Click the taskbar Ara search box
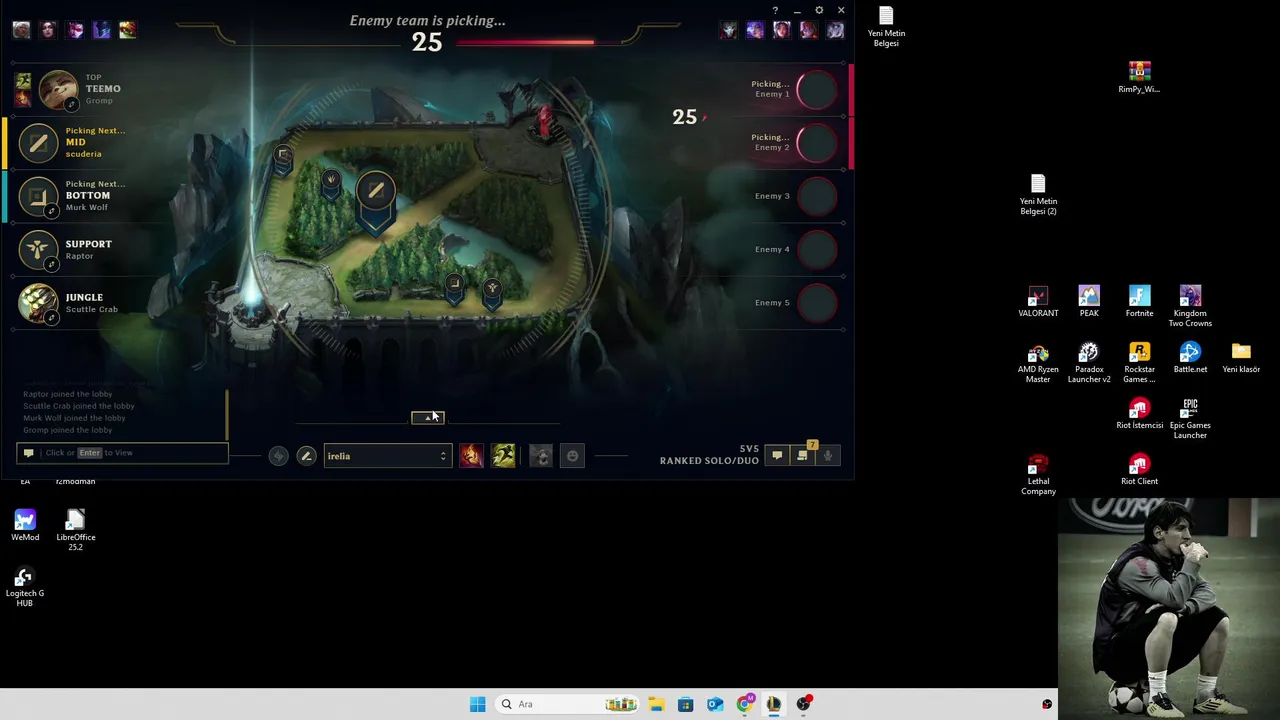The width and height of the screenshot is (1280, 720). point(568,704)
